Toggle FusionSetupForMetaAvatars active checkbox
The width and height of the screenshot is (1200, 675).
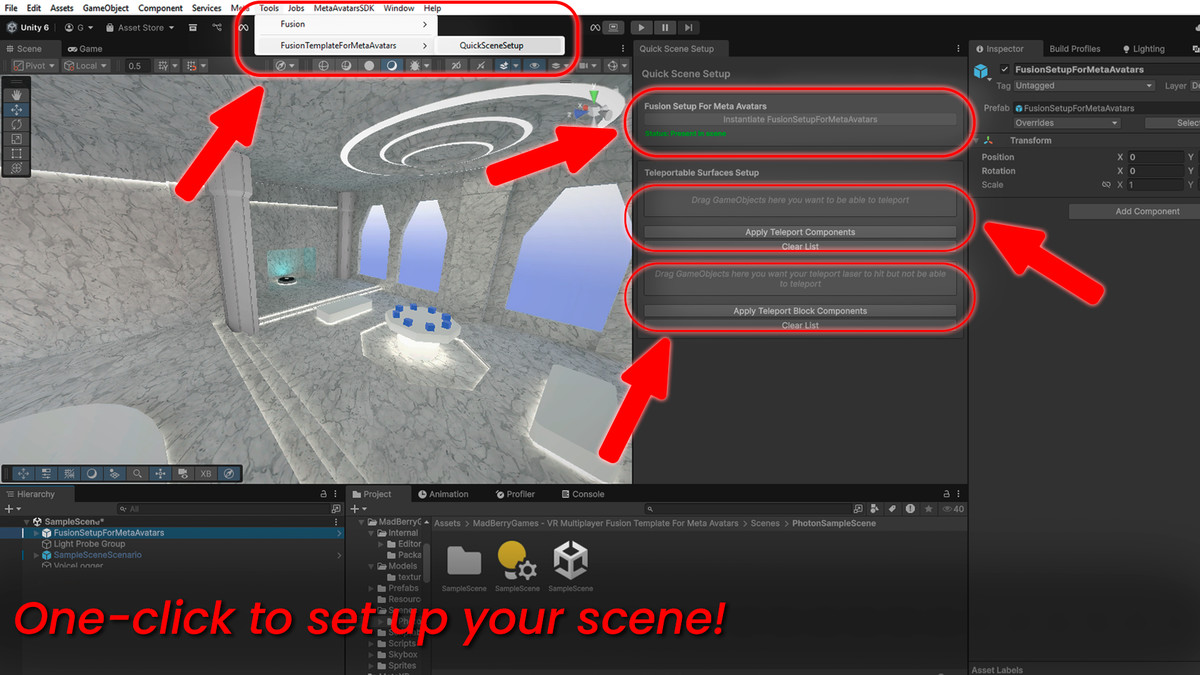click(x=1005, y=69)
